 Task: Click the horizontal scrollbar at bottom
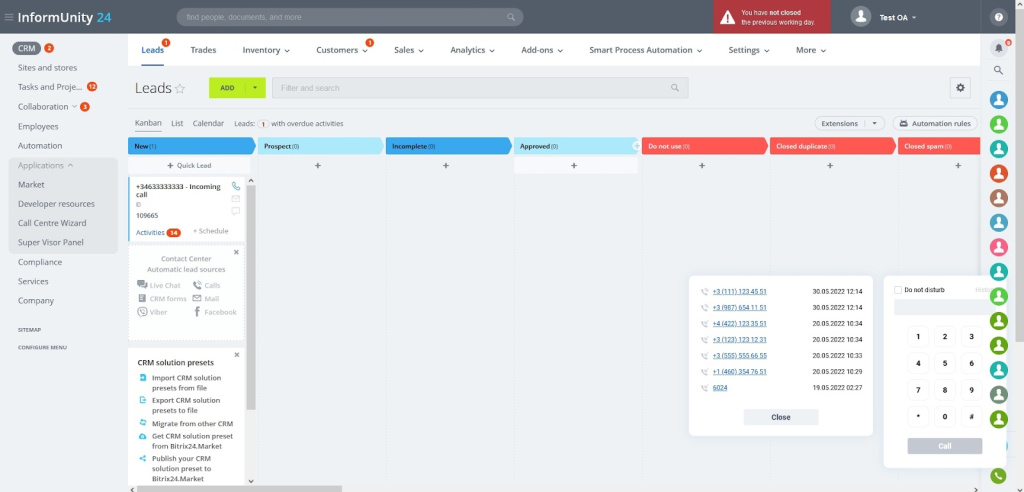click(x=238, y=488)
